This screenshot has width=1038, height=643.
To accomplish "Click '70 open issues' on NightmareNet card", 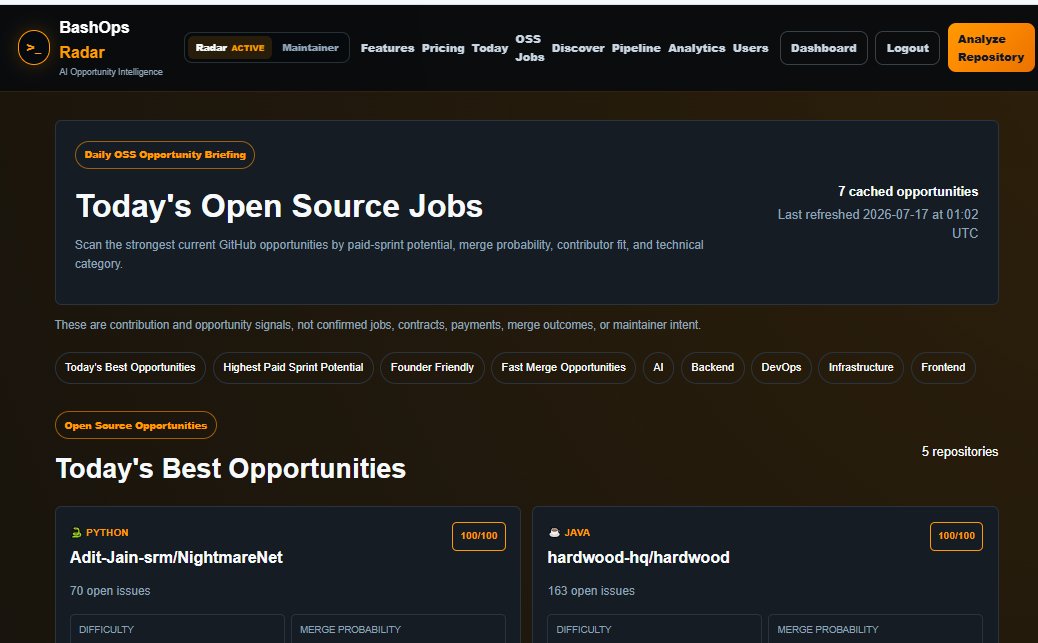I will tap(110, 591).
